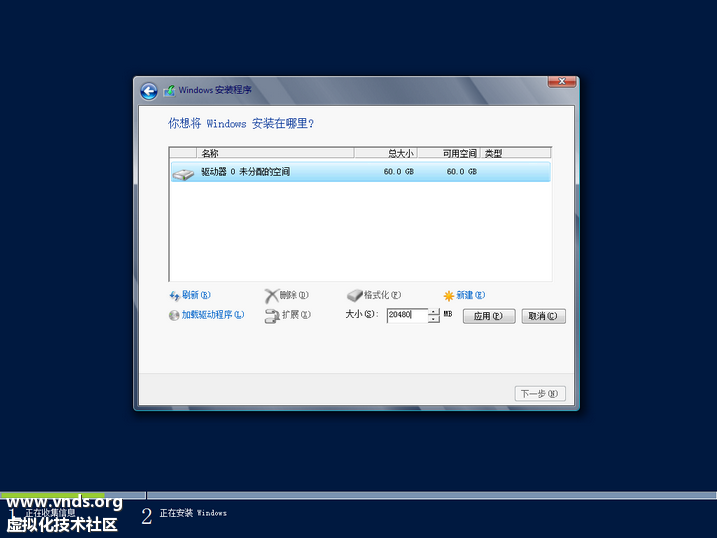Image resolution: width=717 pixels, height=538 pixels.
Task: Click the Windows Setup title bar icon
Action: [169, 90]
